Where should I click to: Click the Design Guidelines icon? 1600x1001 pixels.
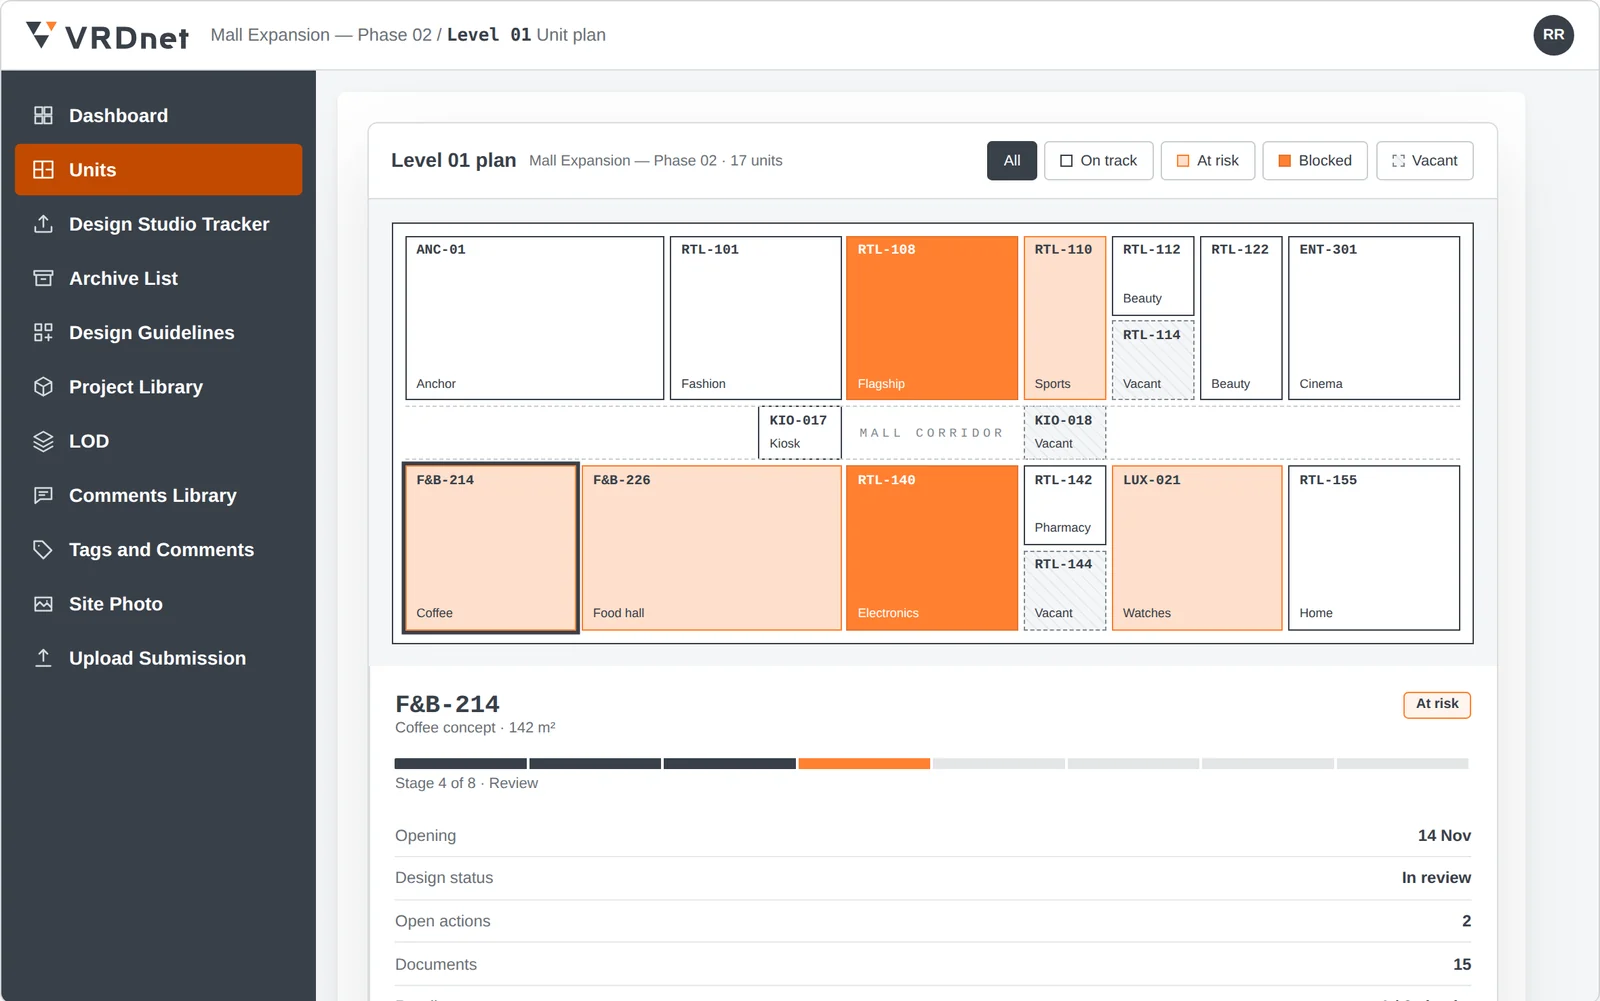[43, 333]
